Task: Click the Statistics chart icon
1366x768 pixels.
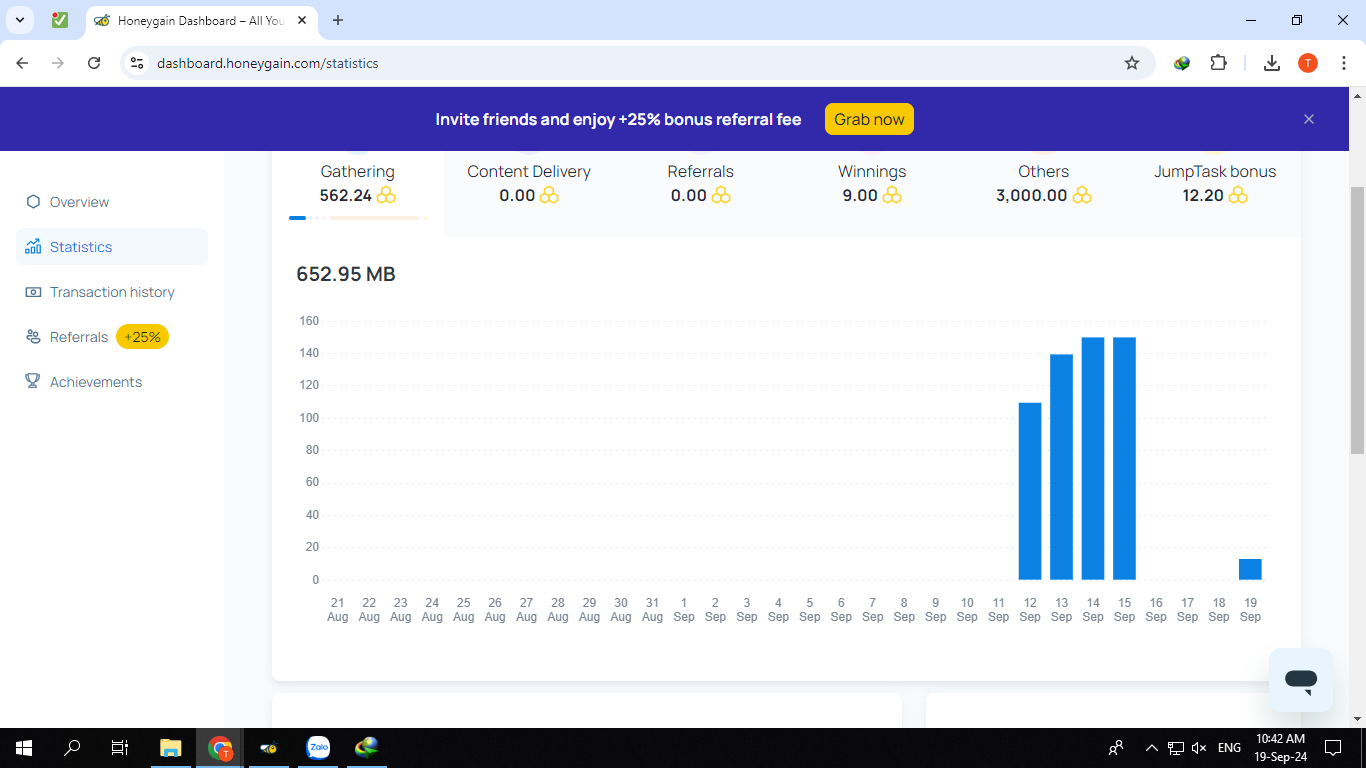Action: [x=33, y=247]
